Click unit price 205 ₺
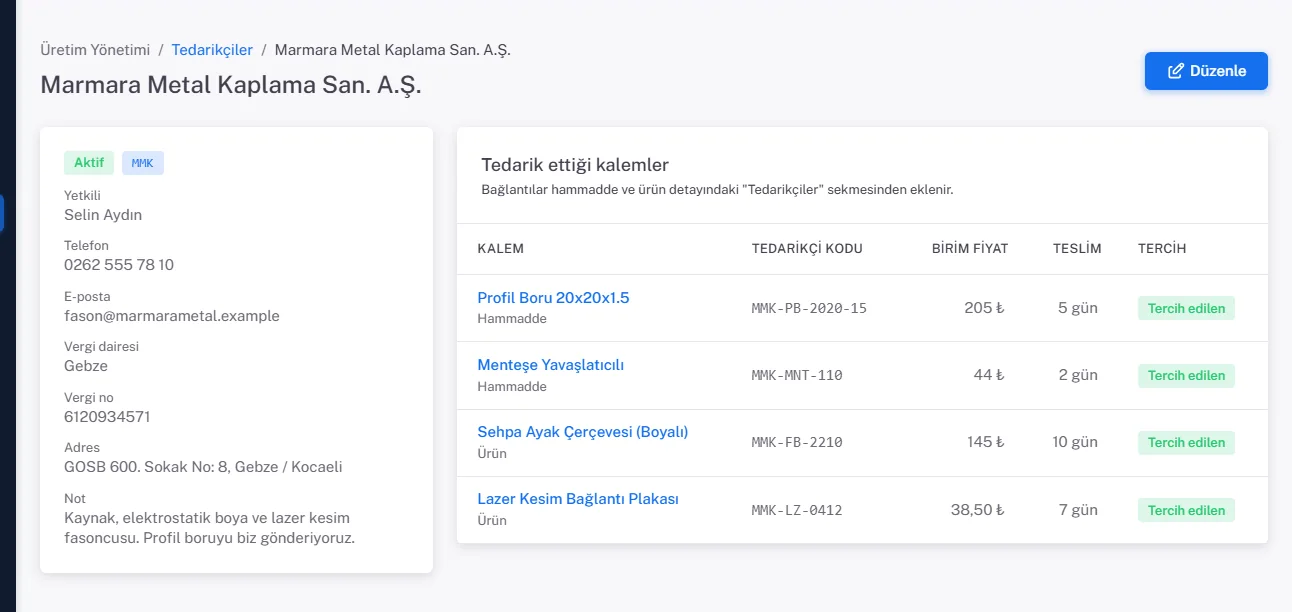1292x612 pixels. pos(985,308)
